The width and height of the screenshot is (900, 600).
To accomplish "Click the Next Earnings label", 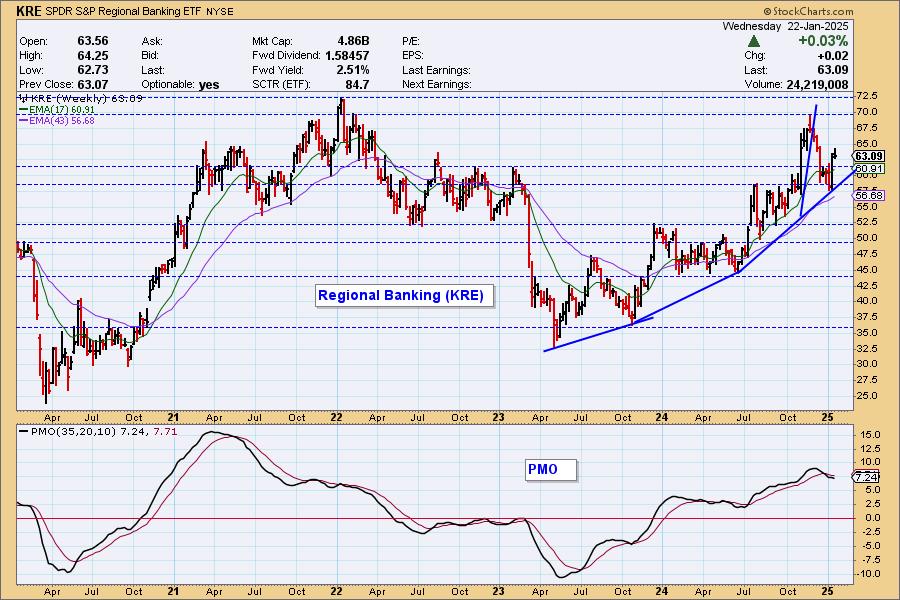I will coord(437,84).
